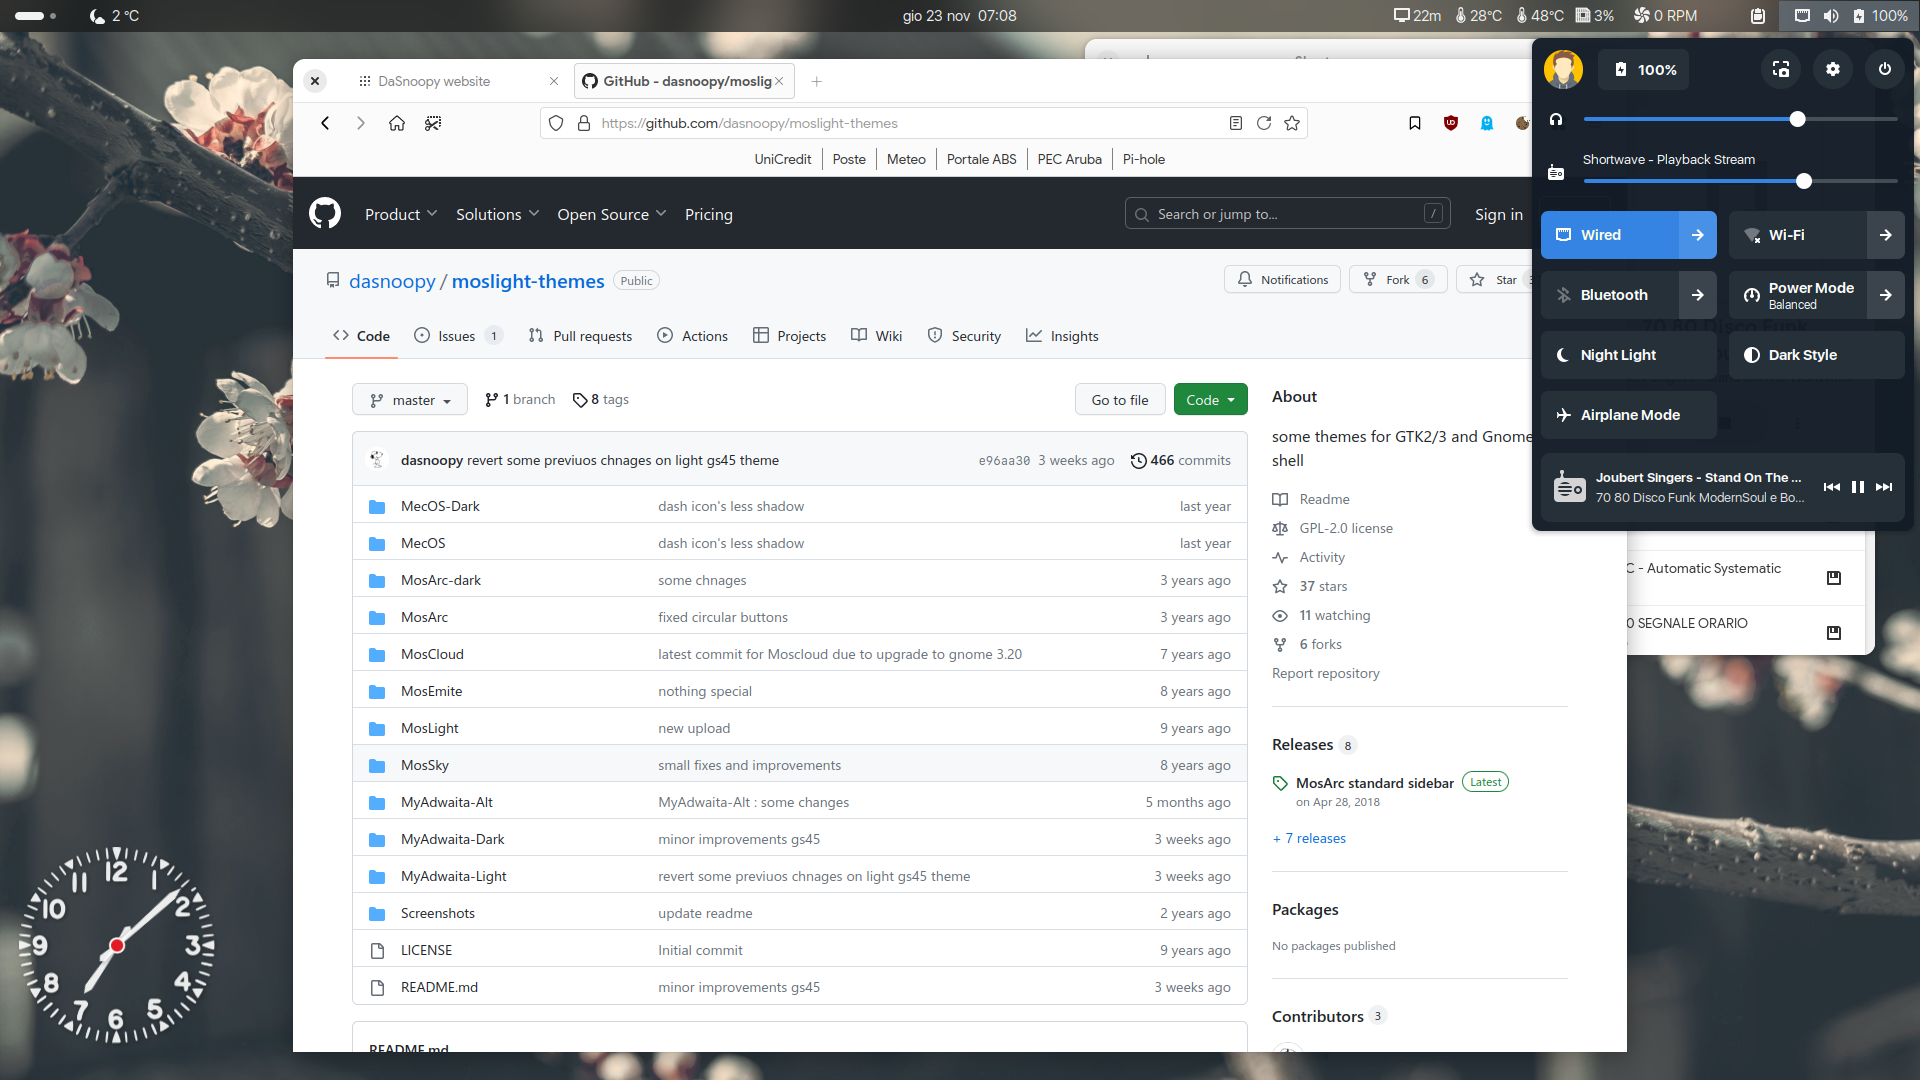Open the UniCredit bookmark
1920x1080 pixels.
pyautogui.click(x=783, y=159)
